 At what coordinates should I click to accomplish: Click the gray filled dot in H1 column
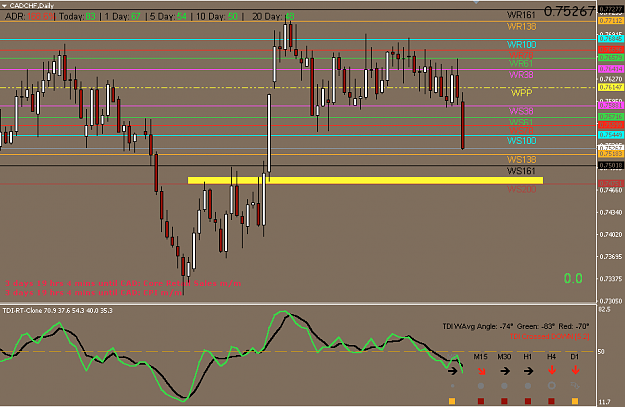(528, 386)
